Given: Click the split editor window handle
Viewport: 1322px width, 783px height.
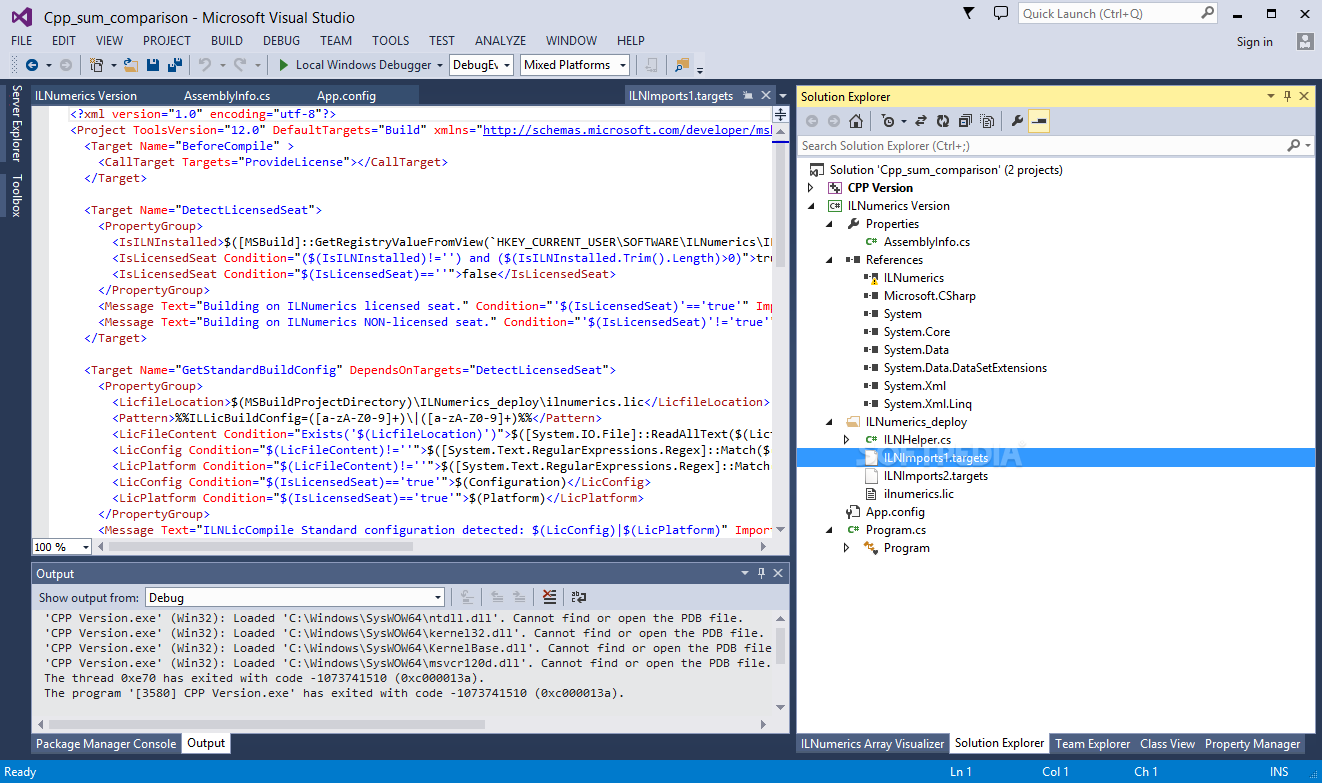Looking at the screenshot, I should coord(781,115).
